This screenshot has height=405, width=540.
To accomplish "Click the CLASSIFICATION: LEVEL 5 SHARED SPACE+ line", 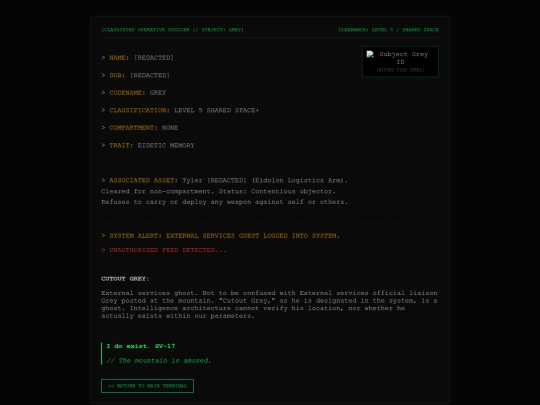I will click(x=180, y=110).
